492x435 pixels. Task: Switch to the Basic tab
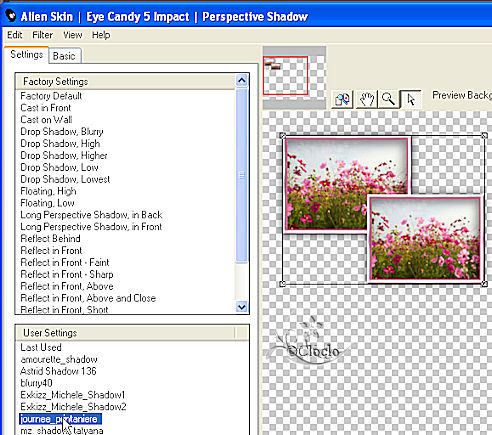click(64, 56)
